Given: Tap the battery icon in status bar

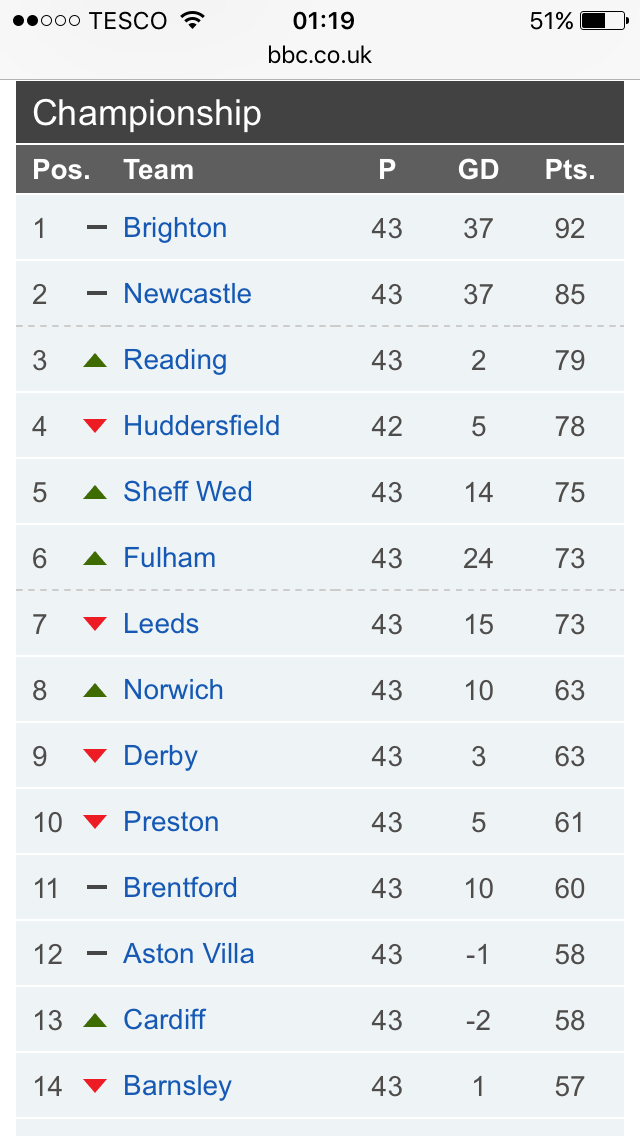Looking at the screenshot, I should point(604,21).
